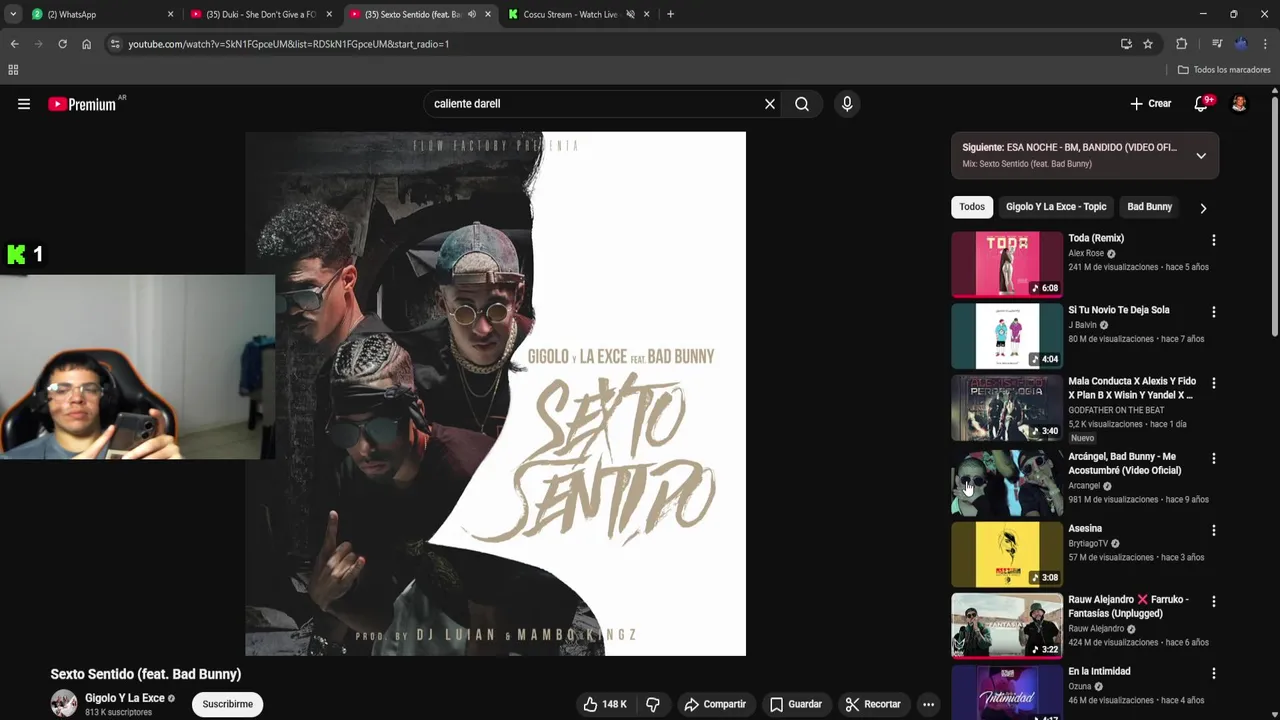Select the Bad Bunny filter chip
The width and height of the screenshot is (1280, 720).
1149,207
